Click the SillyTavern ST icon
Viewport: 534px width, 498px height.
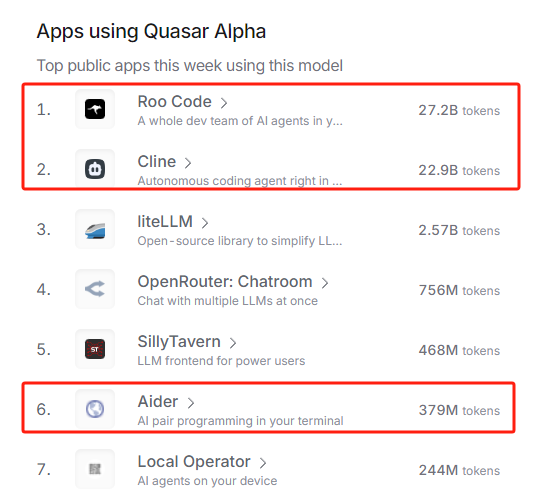pyautogui.click(x=95, y=349)
